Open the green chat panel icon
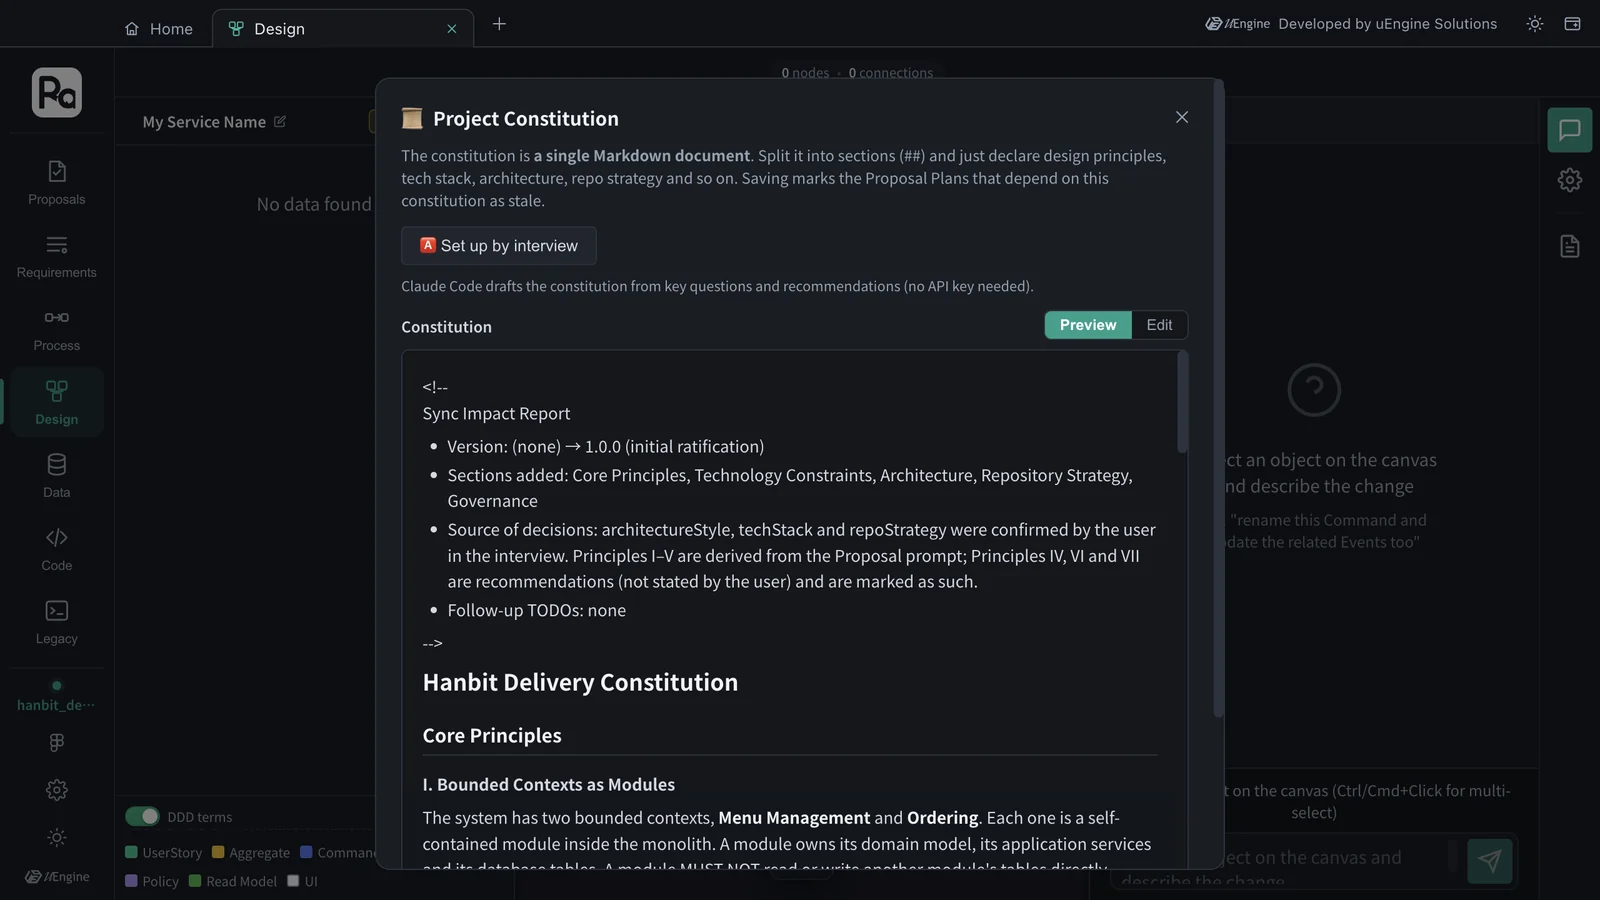 (x=1570, y=130)
